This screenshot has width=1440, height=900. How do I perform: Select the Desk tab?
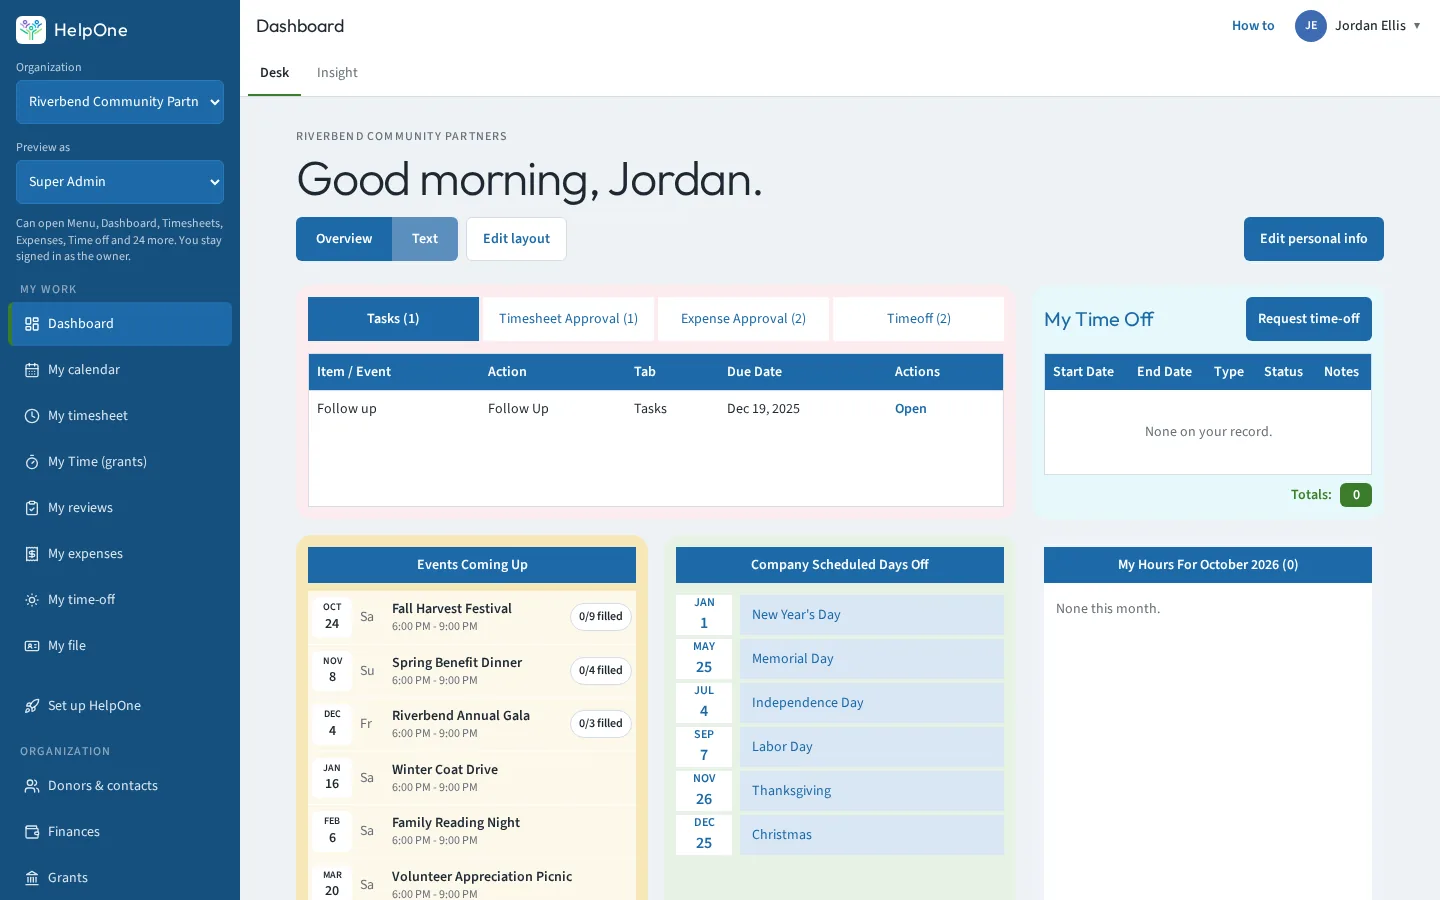pyautogui.click(x=274, y=73)
